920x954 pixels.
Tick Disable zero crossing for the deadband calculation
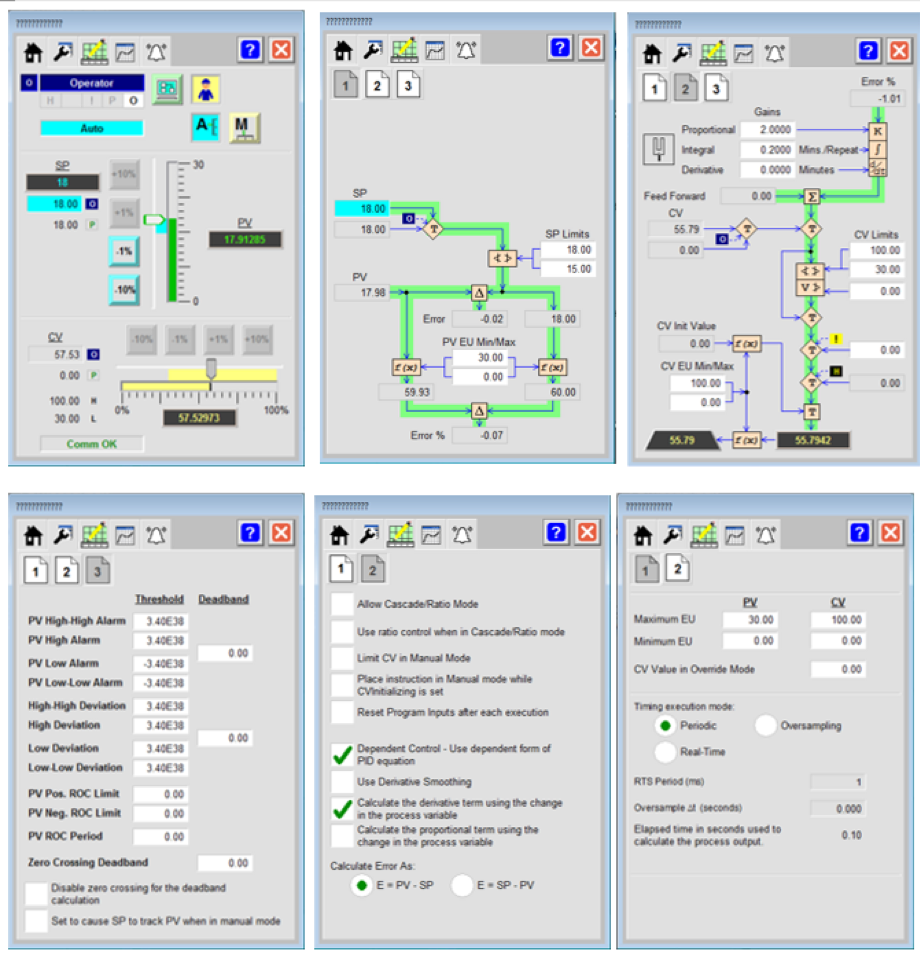(x=37, y=894)
